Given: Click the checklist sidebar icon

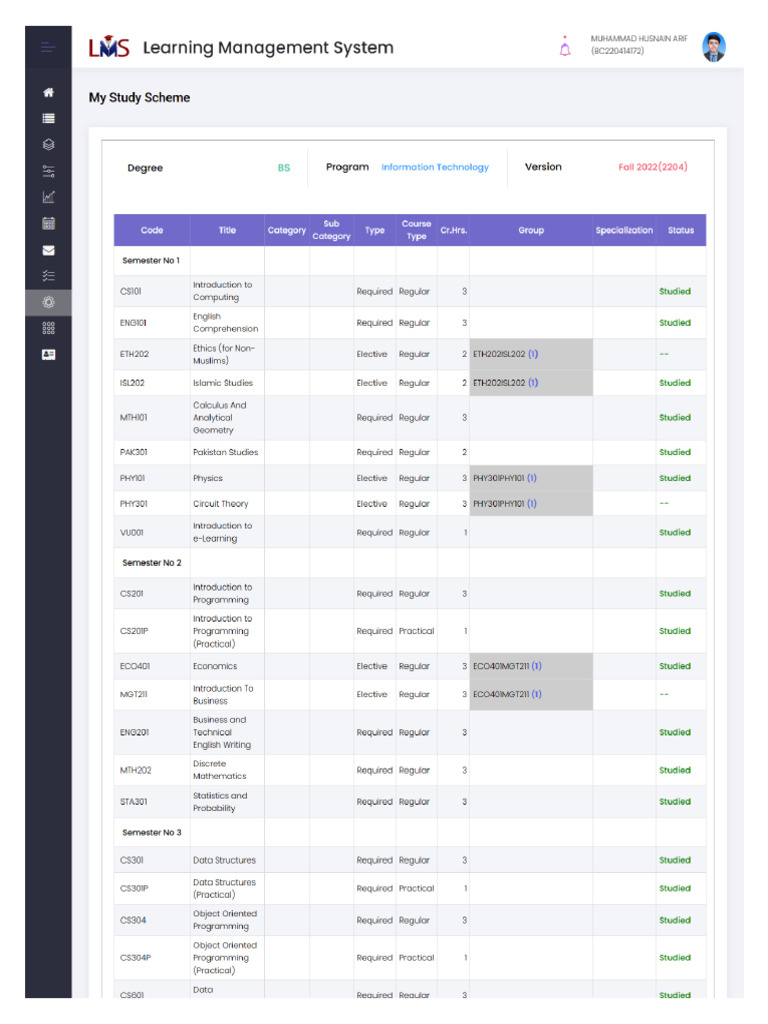Looking at the screenshot, I should click(48, 276).
